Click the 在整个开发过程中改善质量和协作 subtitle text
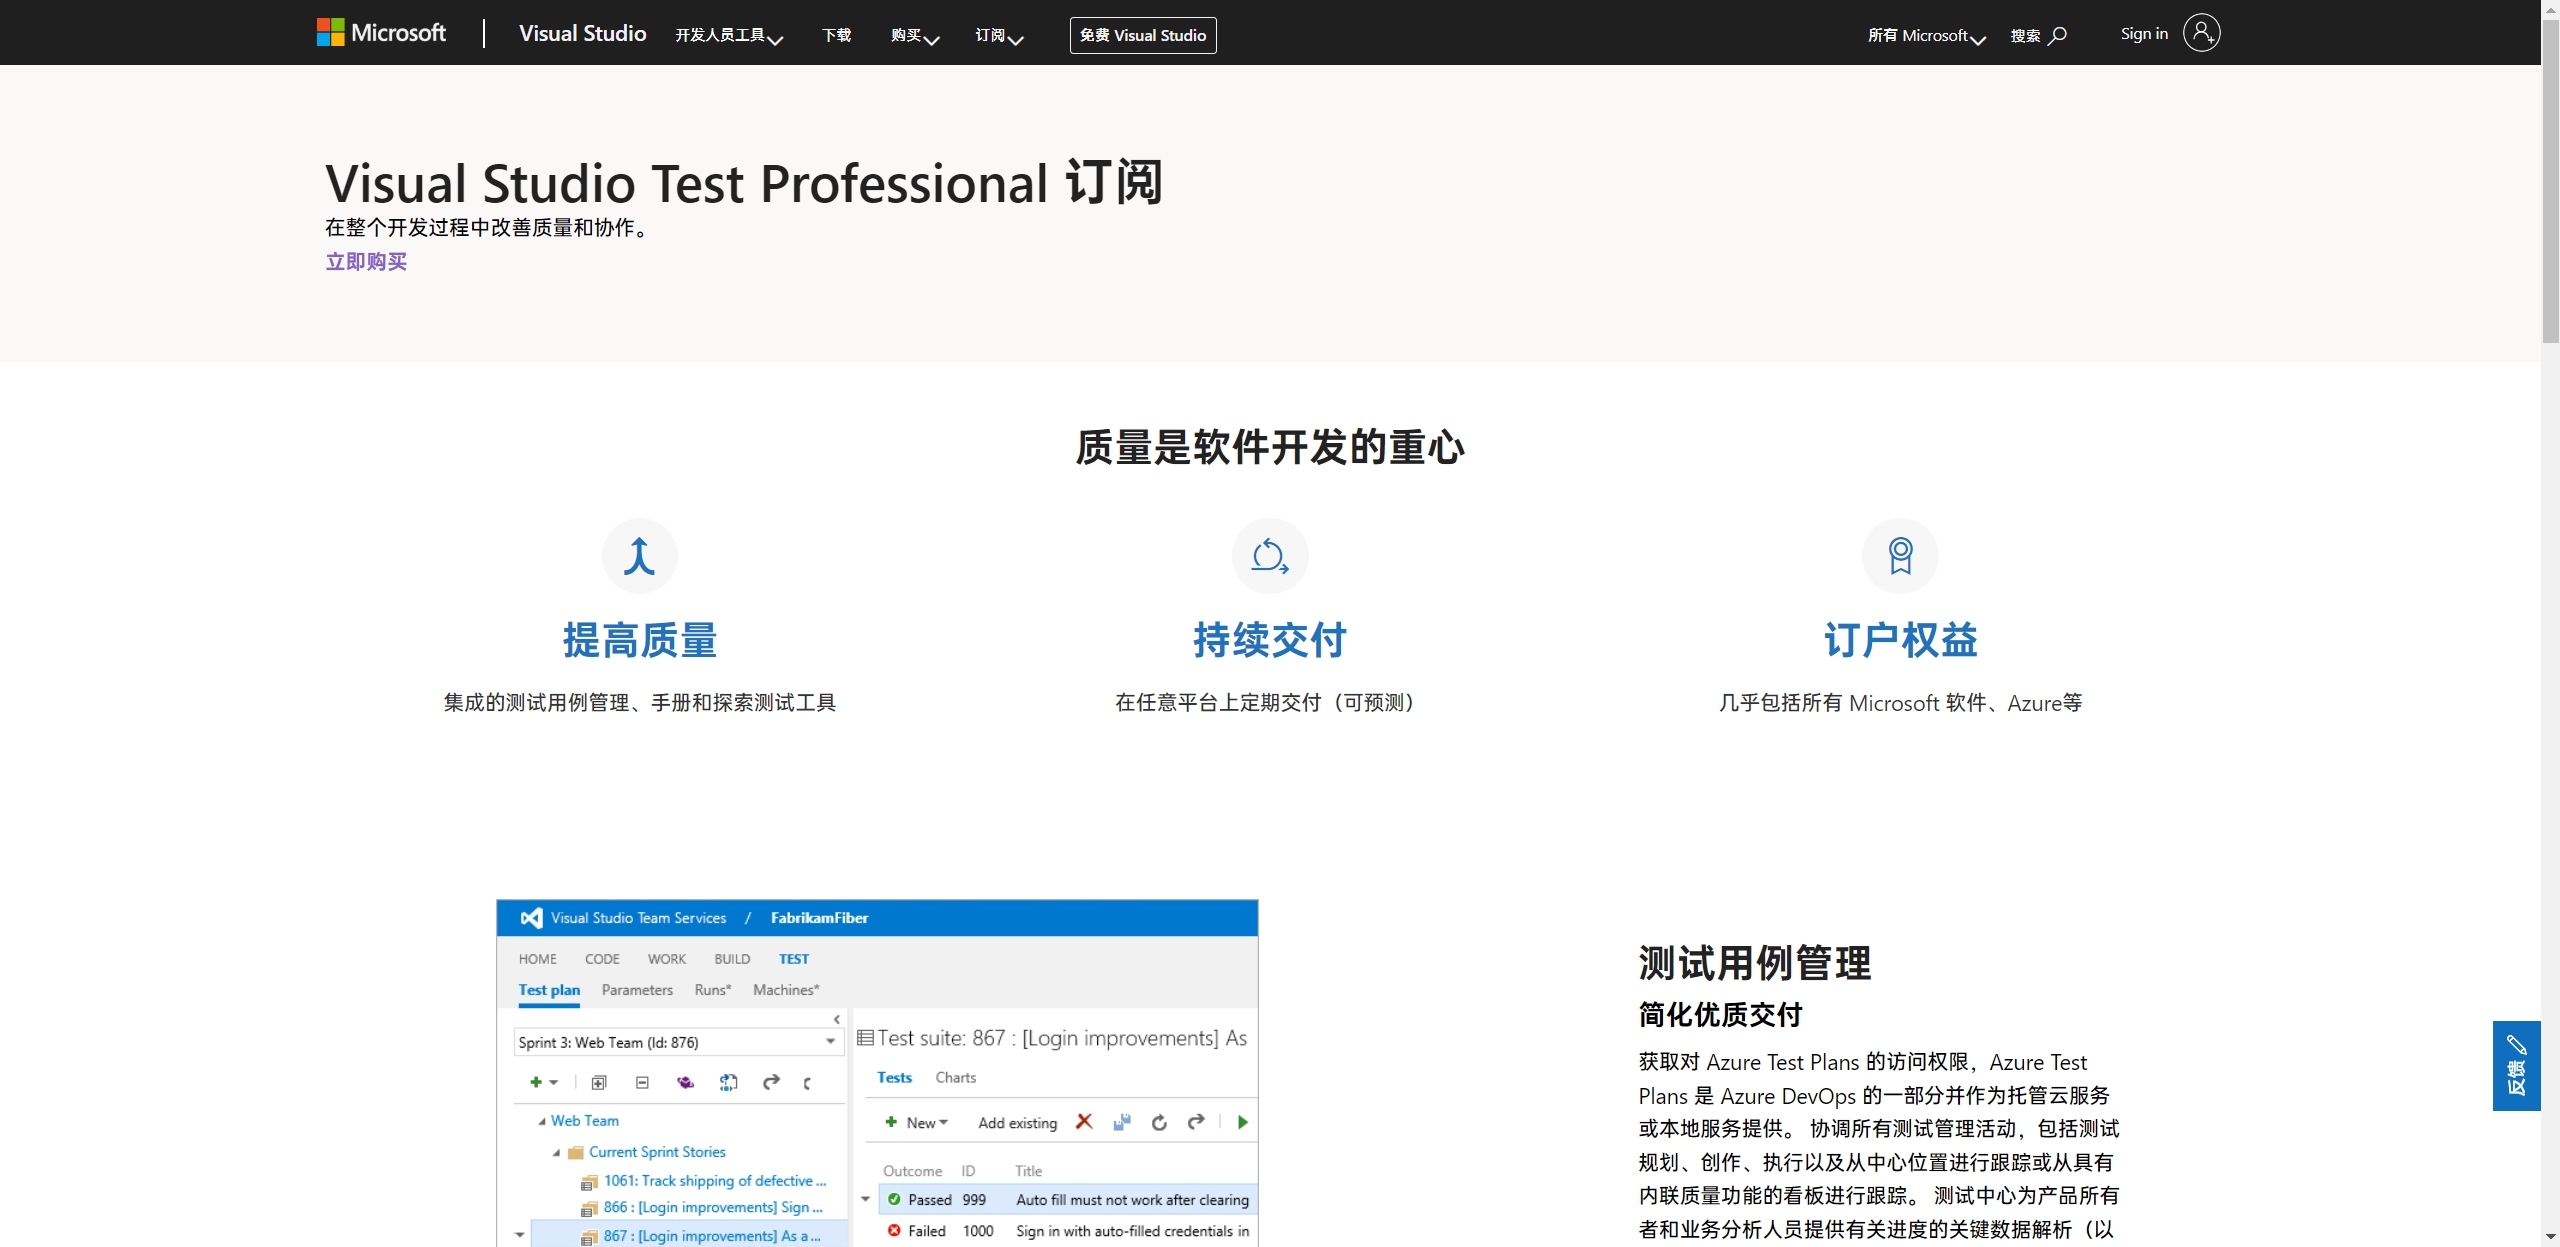 coord(490,228)
